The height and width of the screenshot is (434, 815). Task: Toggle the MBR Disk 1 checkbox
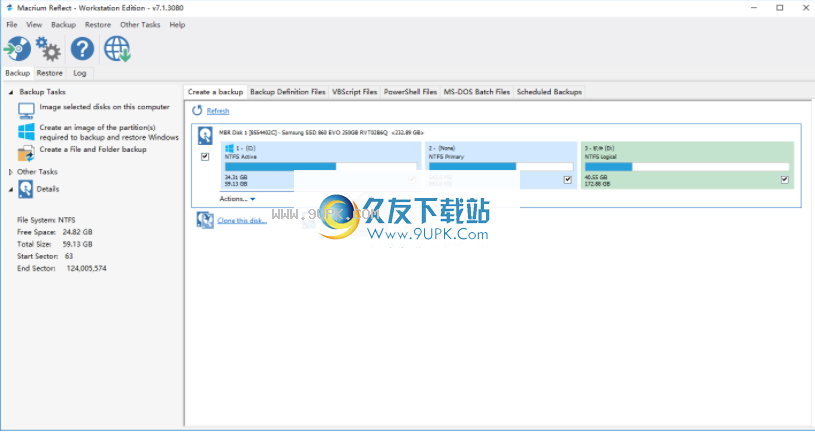pyautogui.click(x=205, y=156)
